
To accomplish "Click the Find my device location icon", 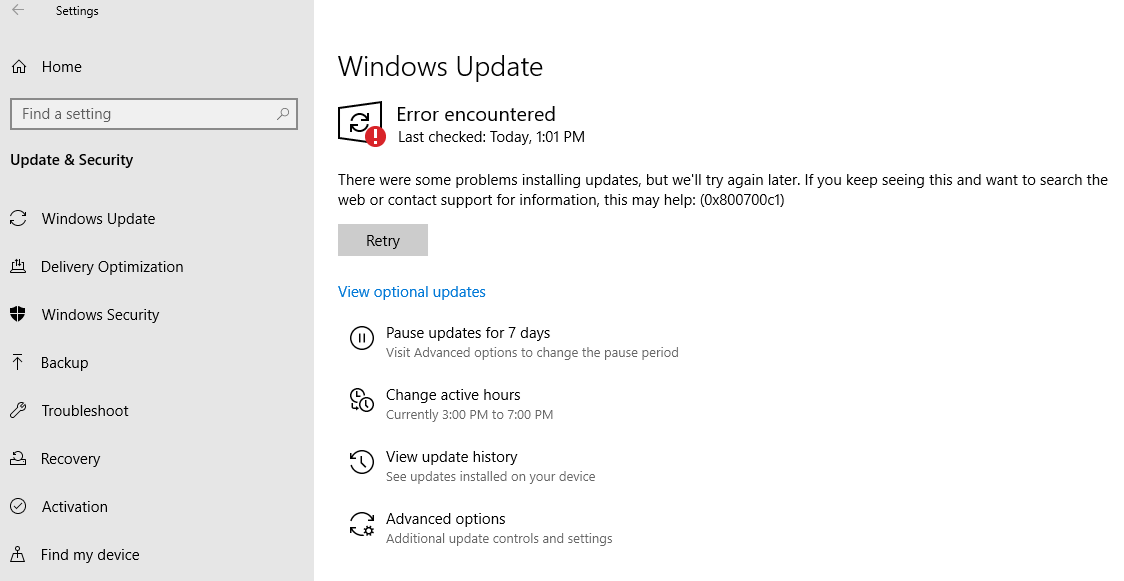I will (x=19, y=554).
